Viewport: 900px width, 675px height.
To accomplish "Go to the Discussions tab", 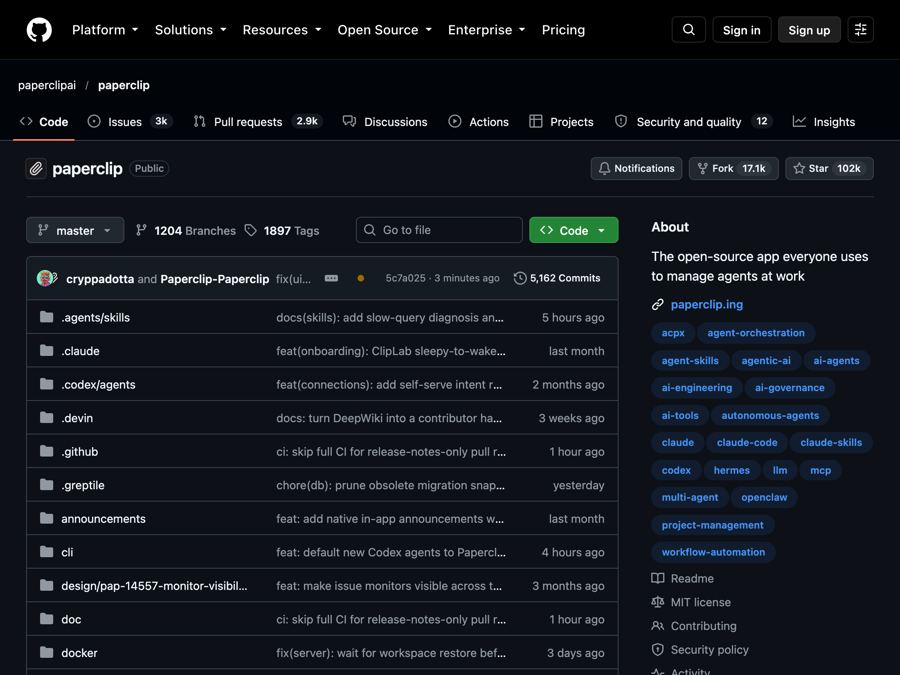I will coord(385,122).
